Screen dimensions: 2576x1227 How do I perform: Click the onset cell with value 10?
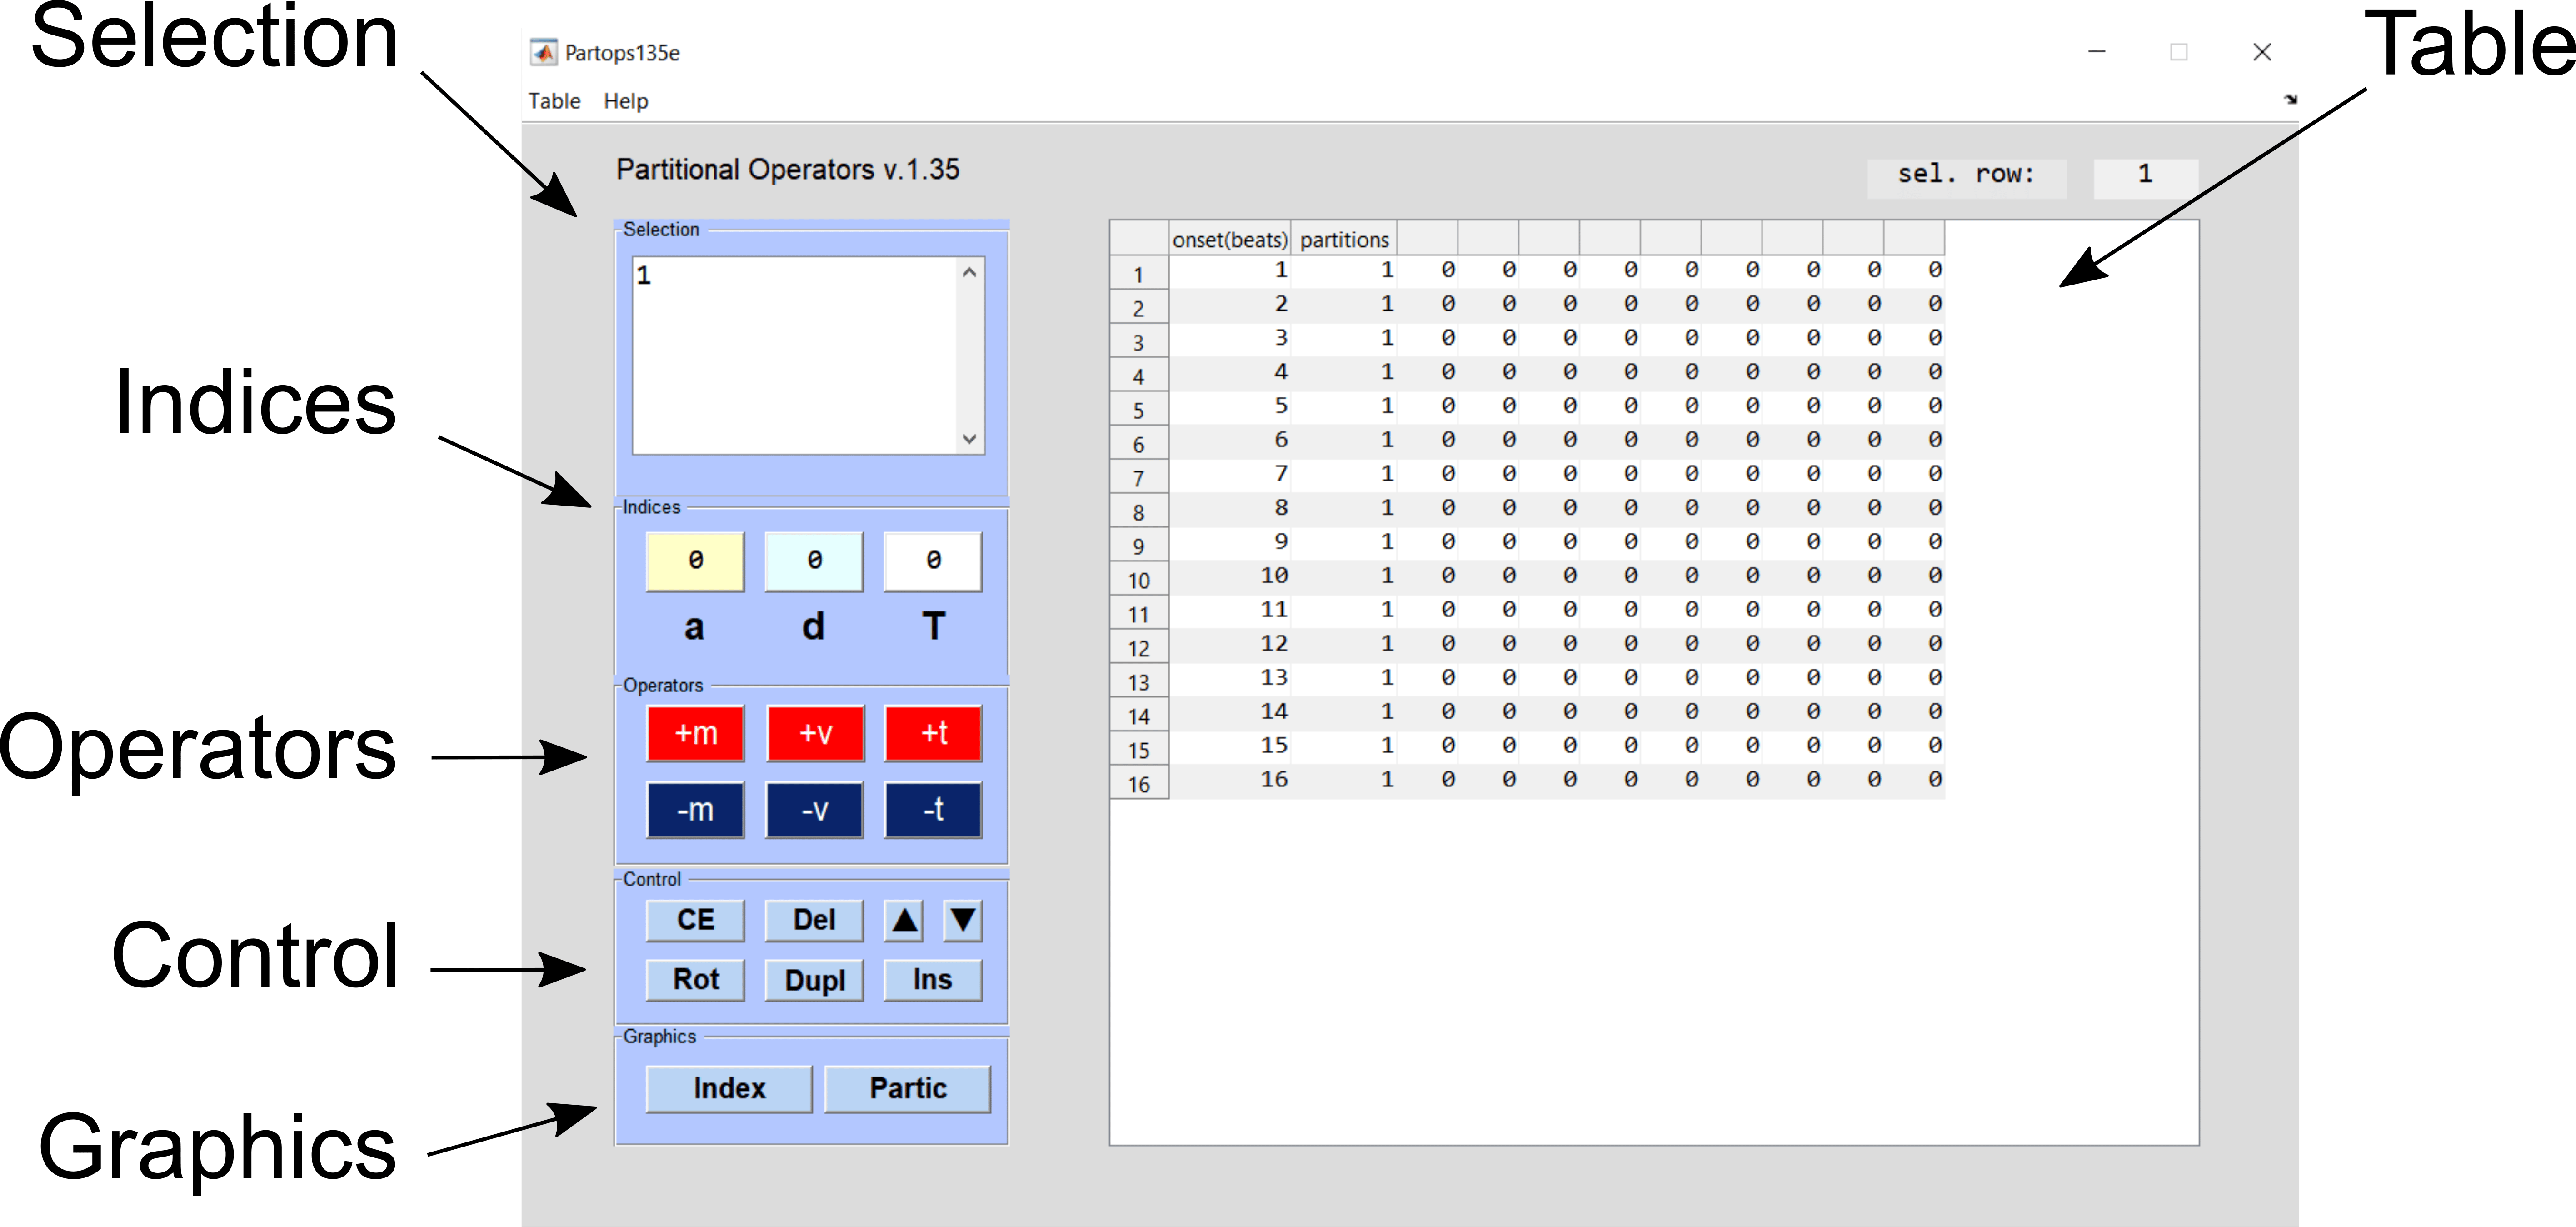coord(1230,576)
